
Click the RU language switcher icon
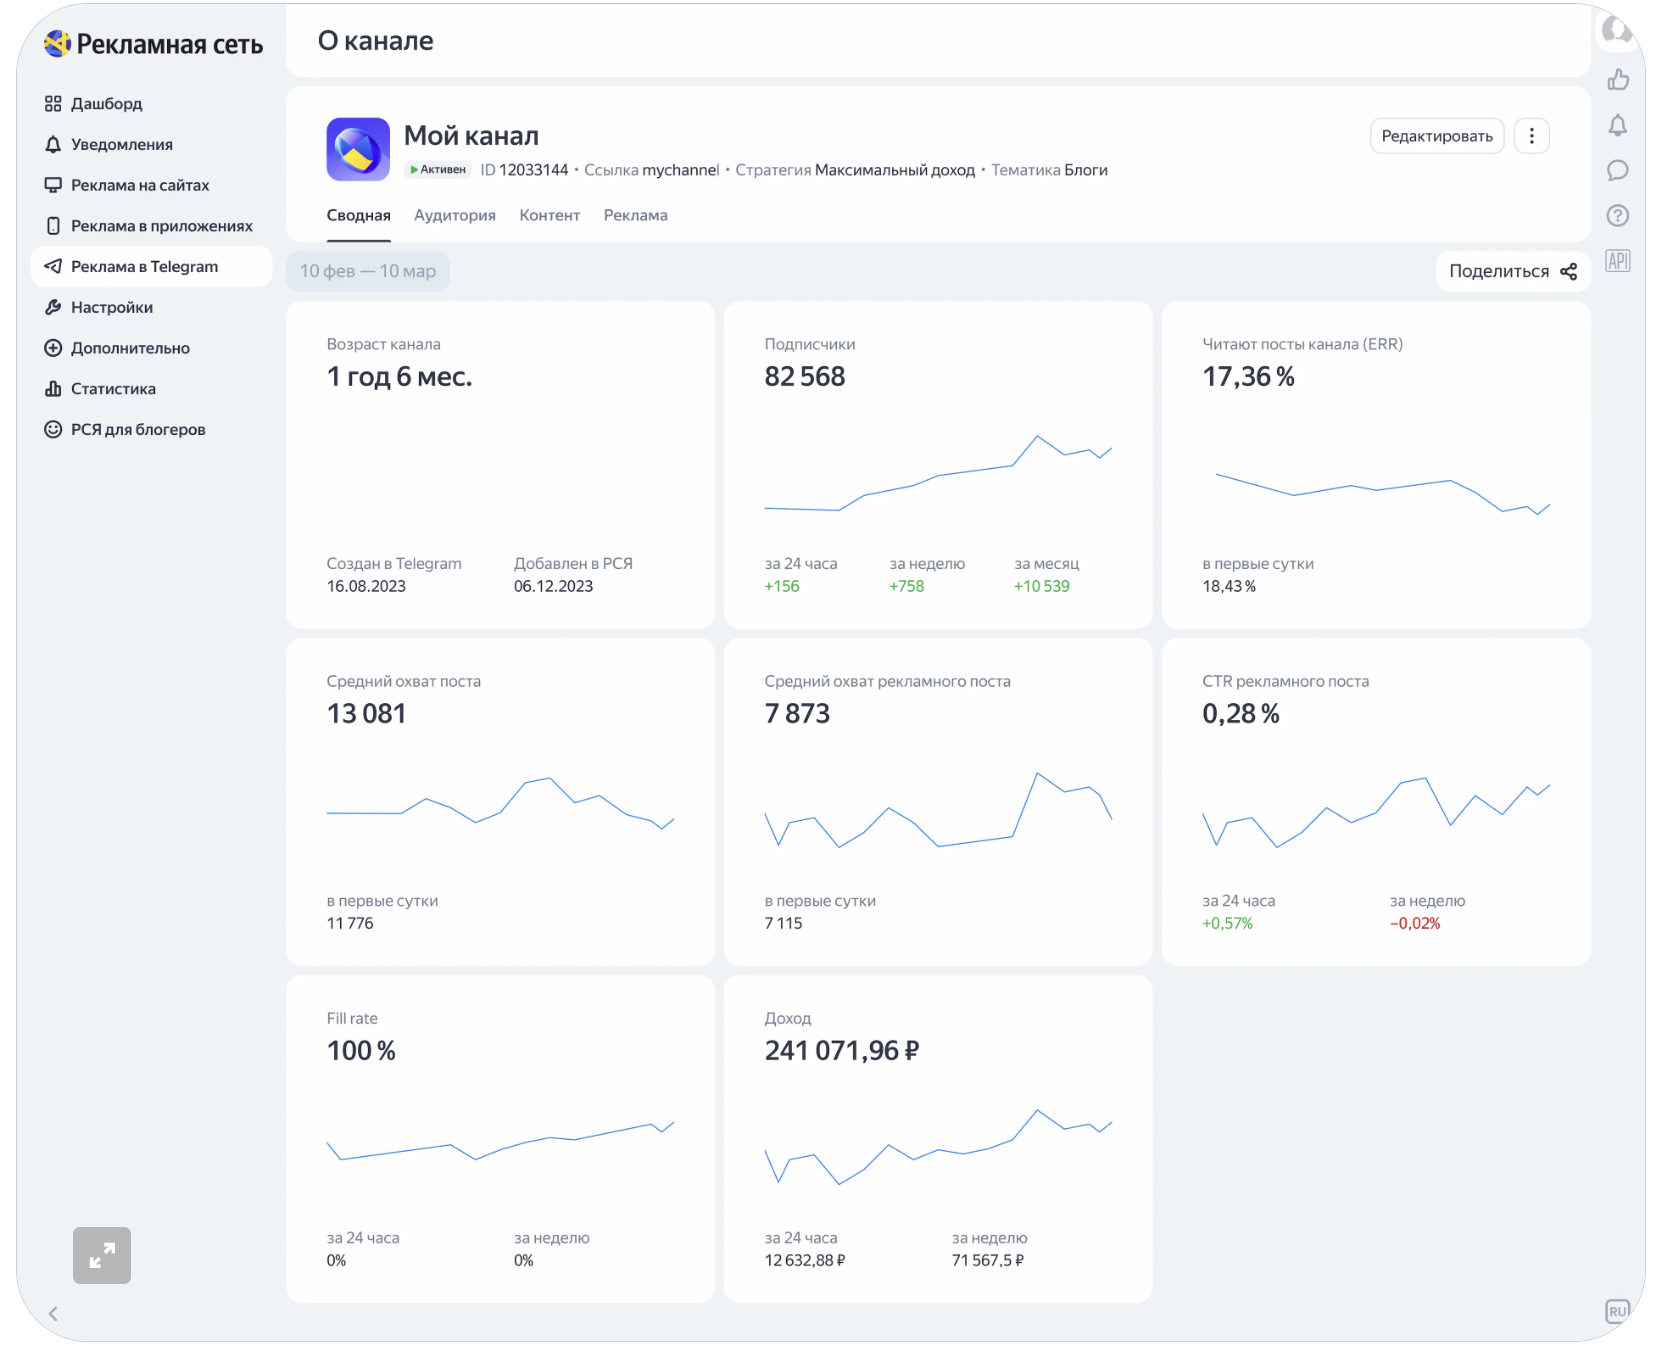tap(1616, 1311)
